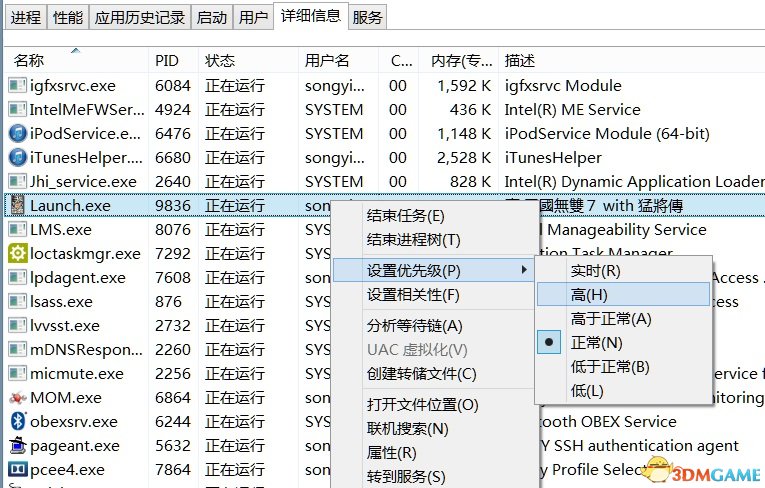Click the obexsrv.exe Bluetooth icon
The image size is (765, 488).
pos(17,421)
